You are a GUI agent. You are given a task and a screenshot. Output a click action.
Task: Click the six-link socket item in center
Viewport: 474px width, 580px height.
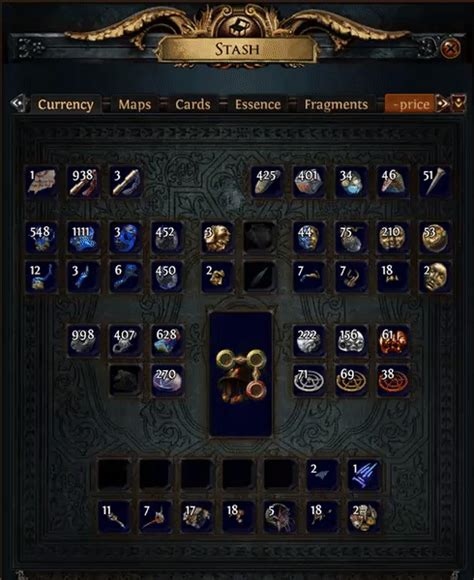(x=241, y=374)
